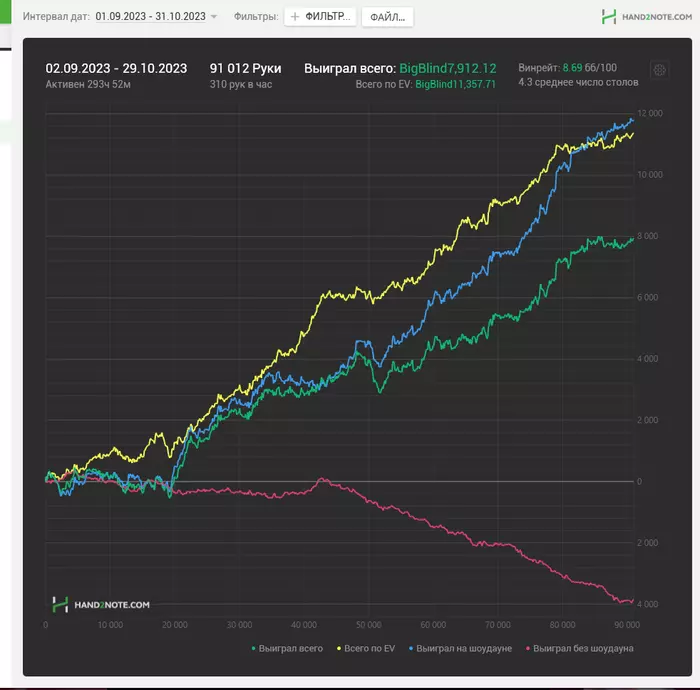The height and width of the screenshot is (690, 700).
Task: Select the date range text '02.09.2023 - 29.10.2023'
Action: coord(116,68)
